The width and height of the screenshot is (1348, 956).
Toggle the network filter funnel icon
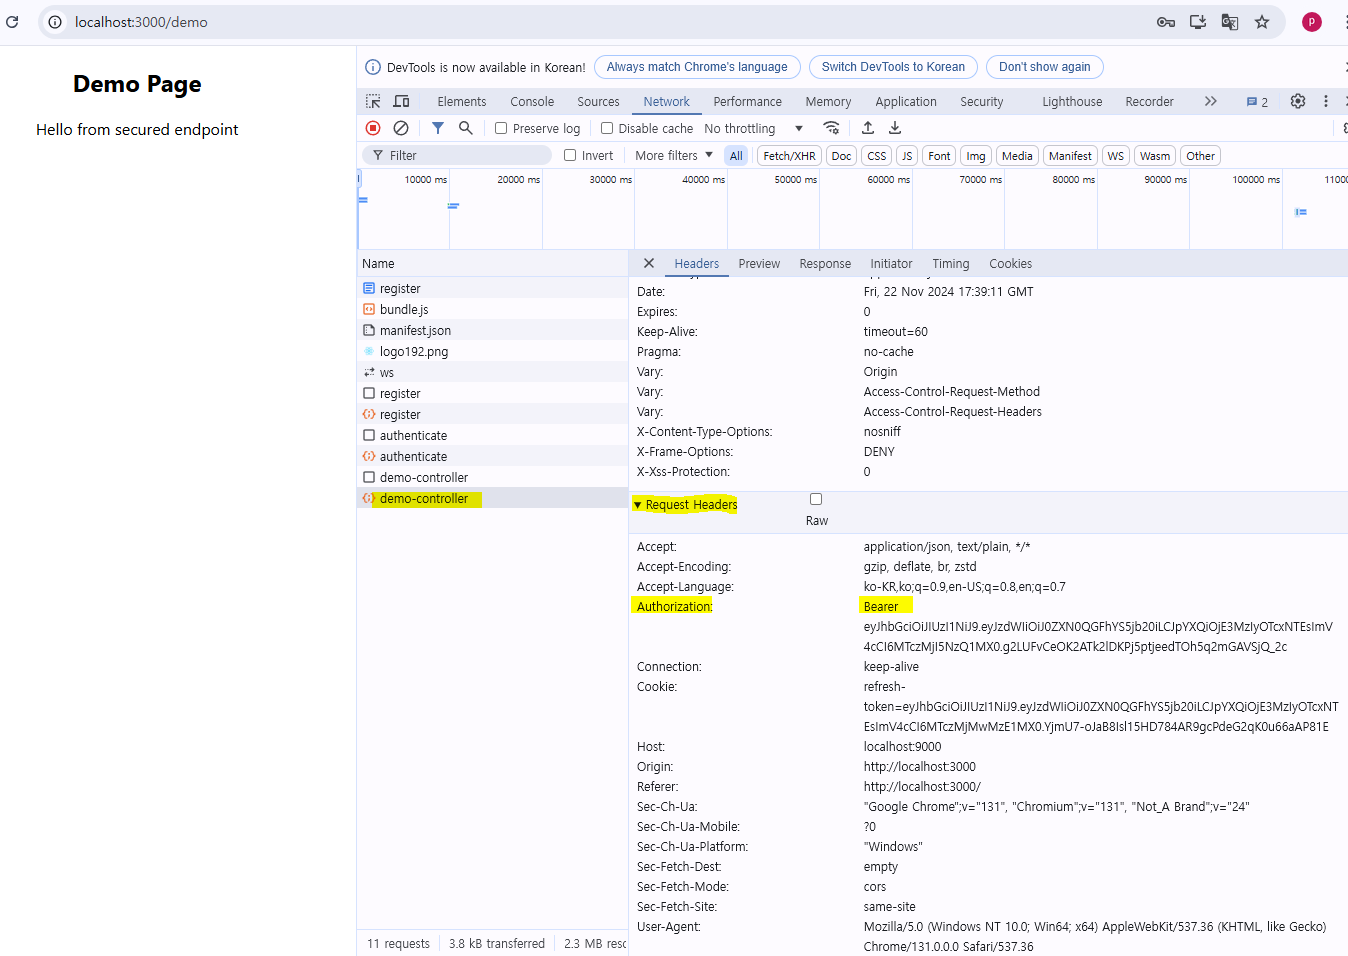point(437,128)
